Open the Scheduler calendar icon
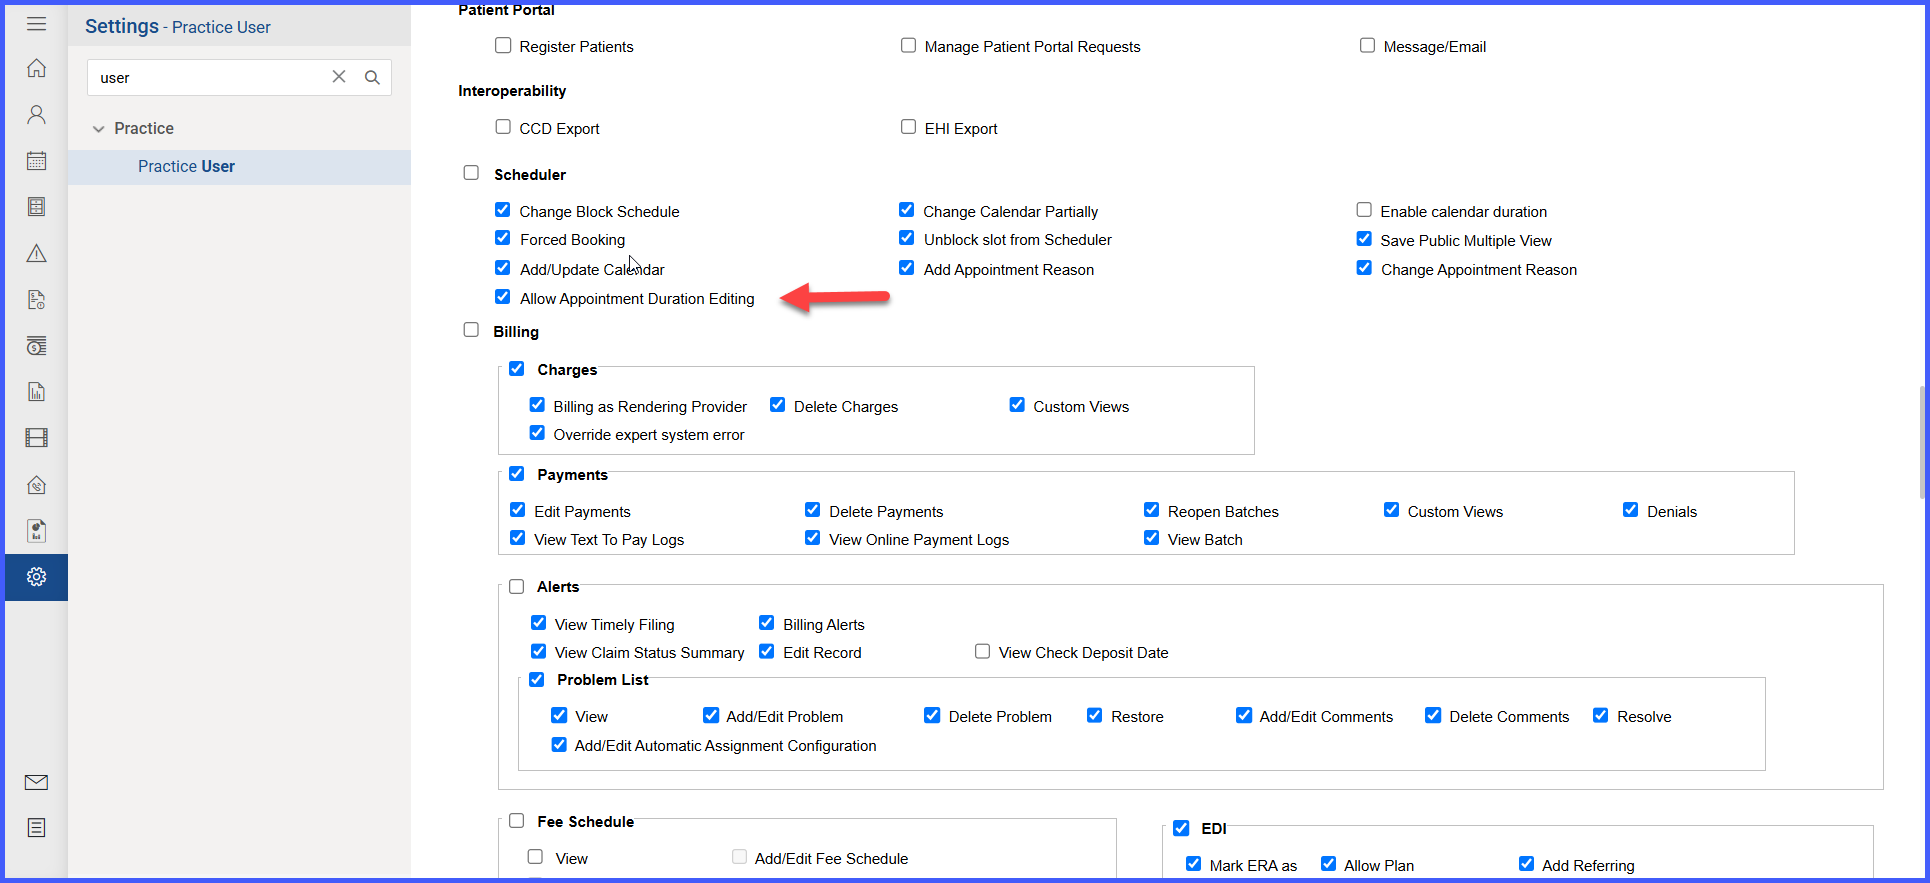This screenshot has width=1930, height=883. [36, 160]
